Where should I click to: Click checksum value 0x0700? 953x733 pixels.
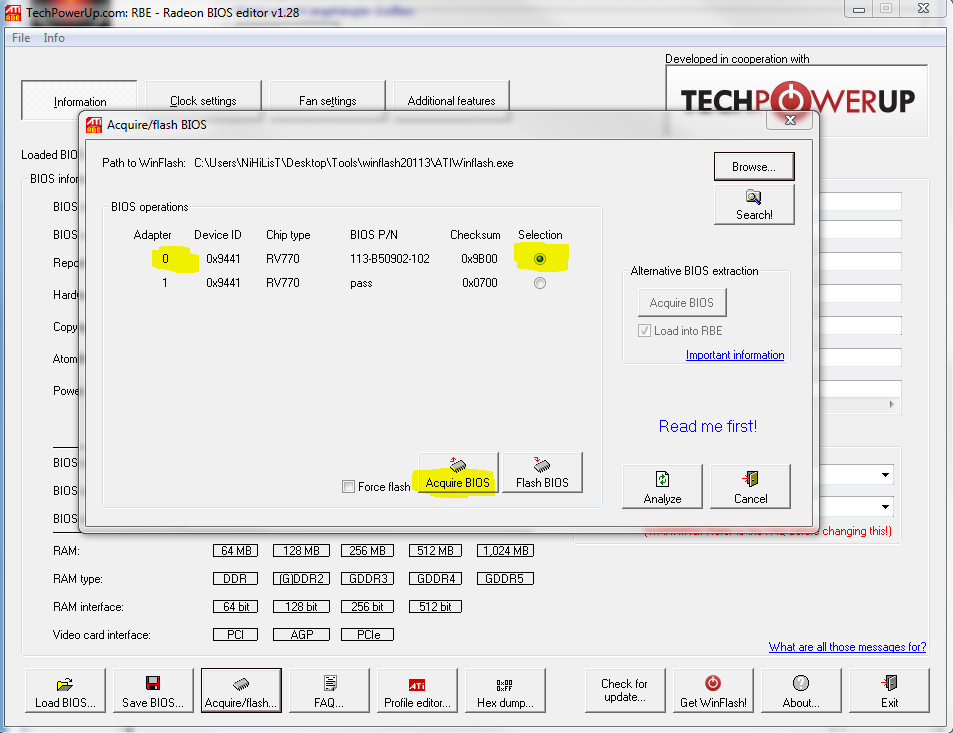480,283
